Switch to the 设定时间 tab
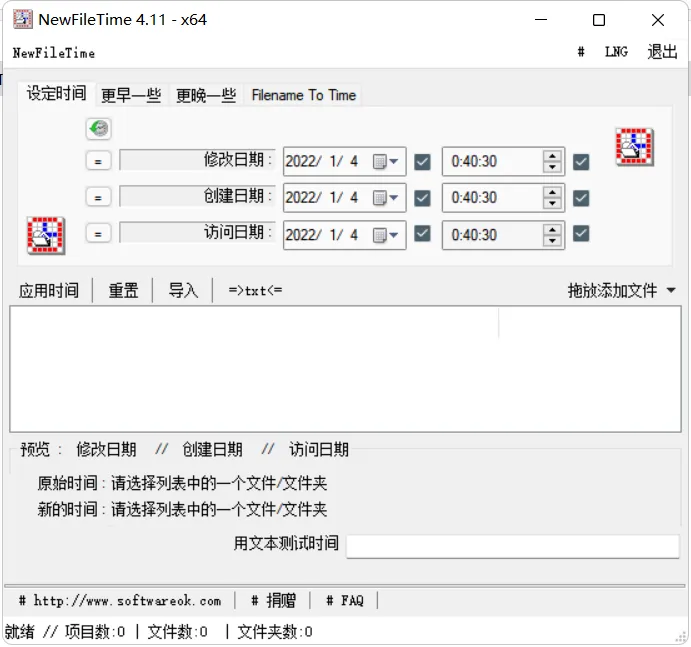The height and width of the screenshot is (647, 691). click(x=56, y=93)
